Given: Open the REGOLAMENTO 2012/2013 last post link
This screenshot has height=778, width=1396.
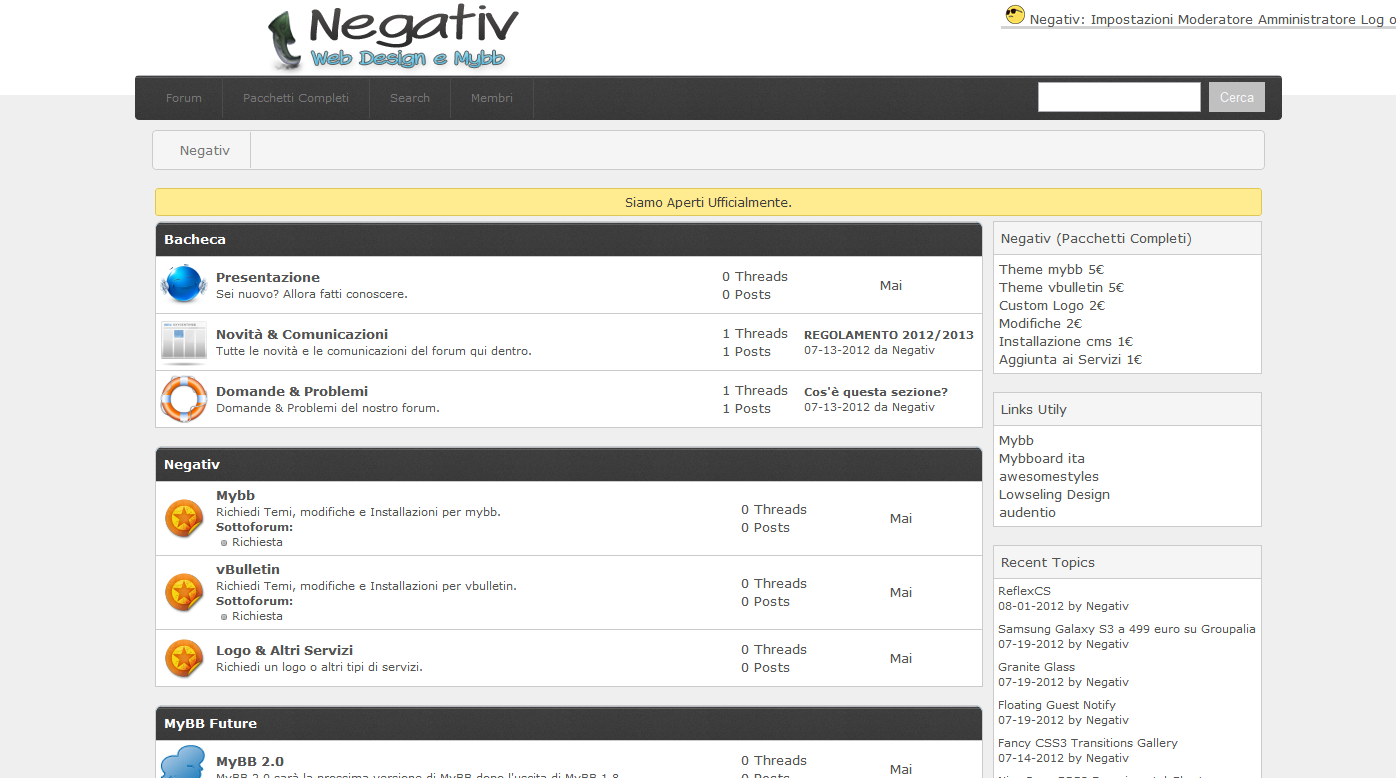Looking at the screenshot, I should [x=888, y=335].
